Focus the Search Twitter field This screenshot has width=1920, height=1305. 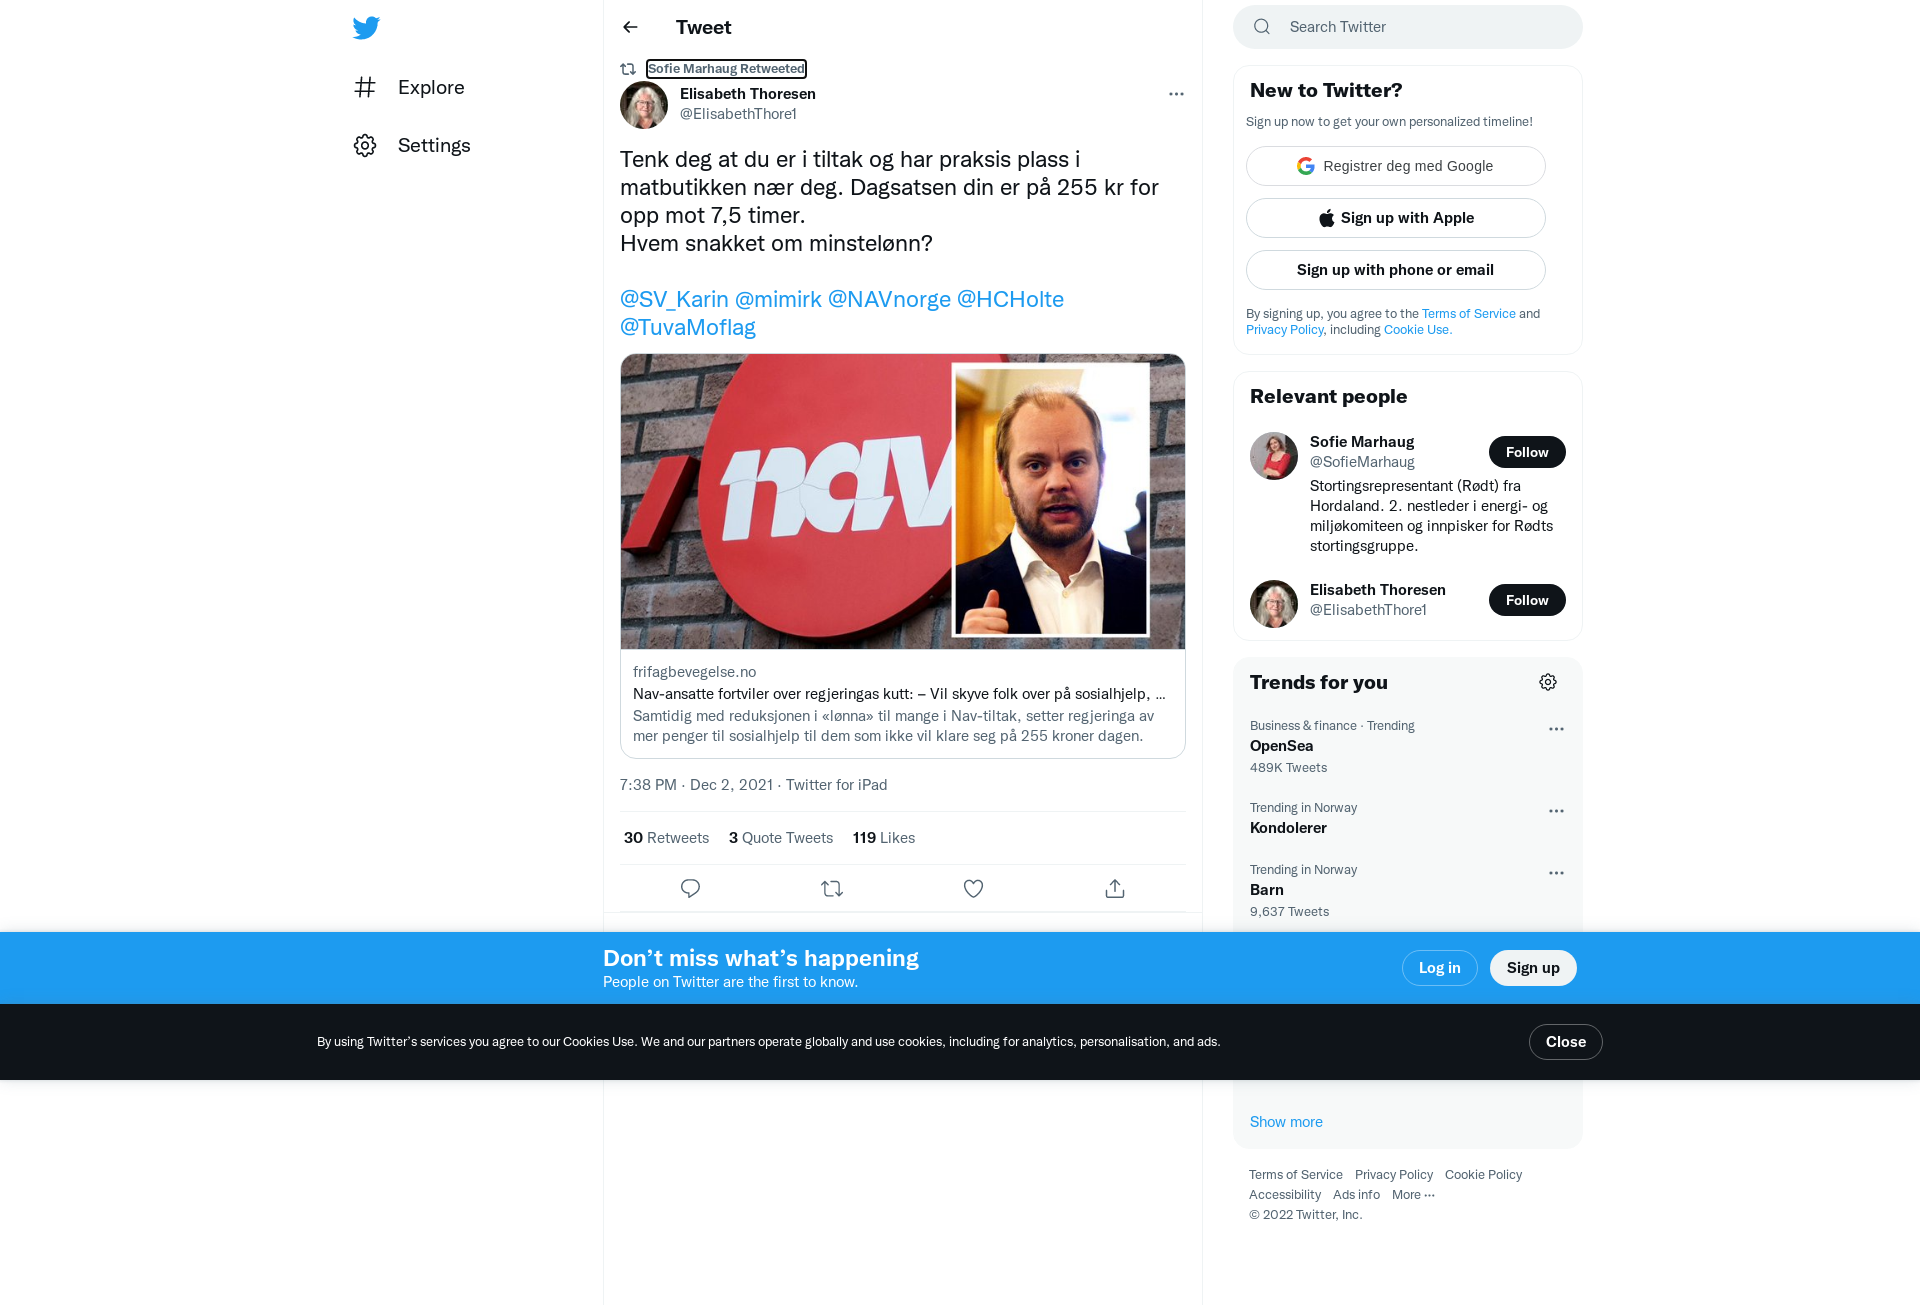coord(1408,27)
